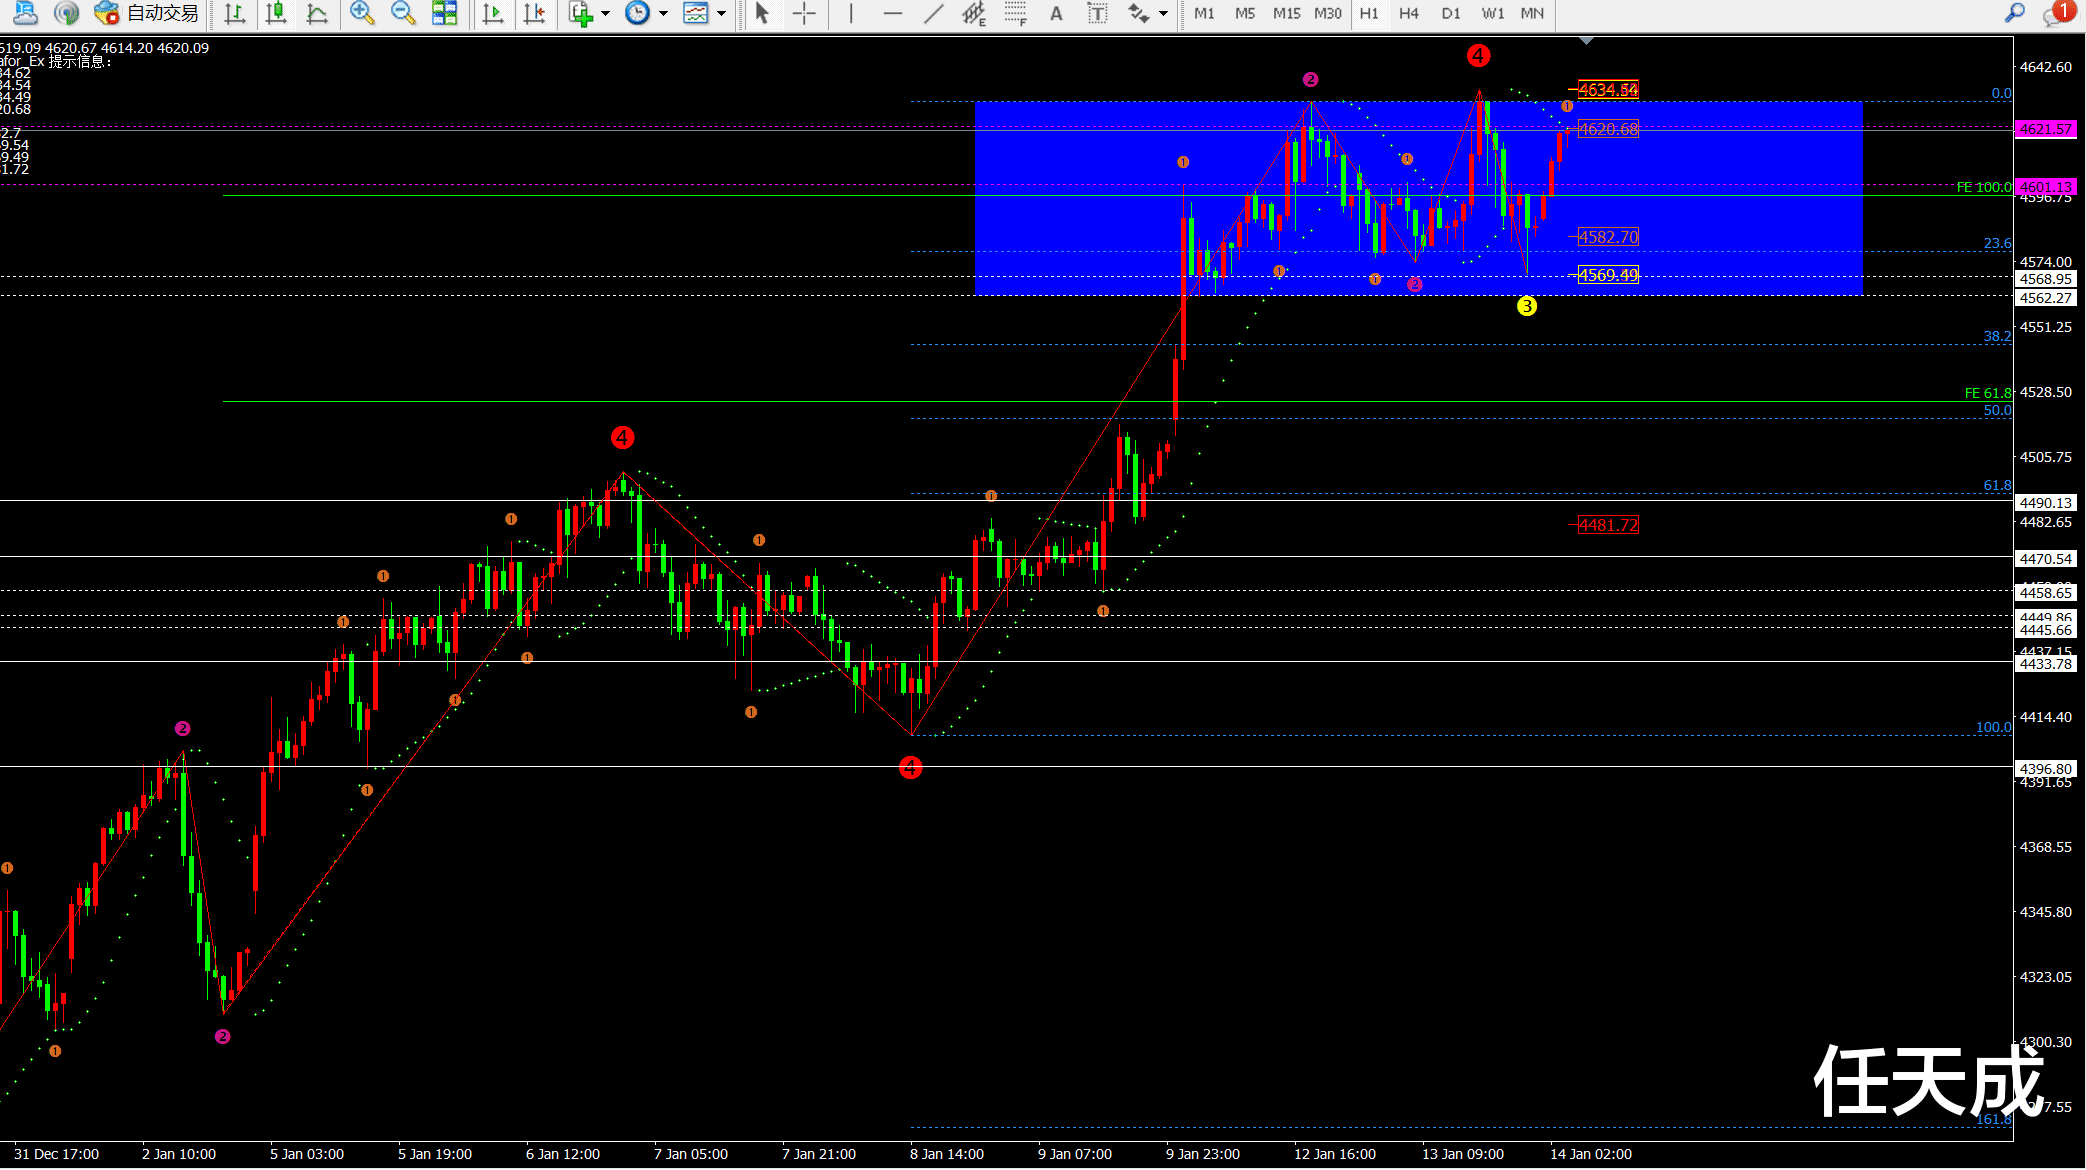Tile chart windows with grid icon
Screen dimensions: 2086x1170
tap(444, 13)
